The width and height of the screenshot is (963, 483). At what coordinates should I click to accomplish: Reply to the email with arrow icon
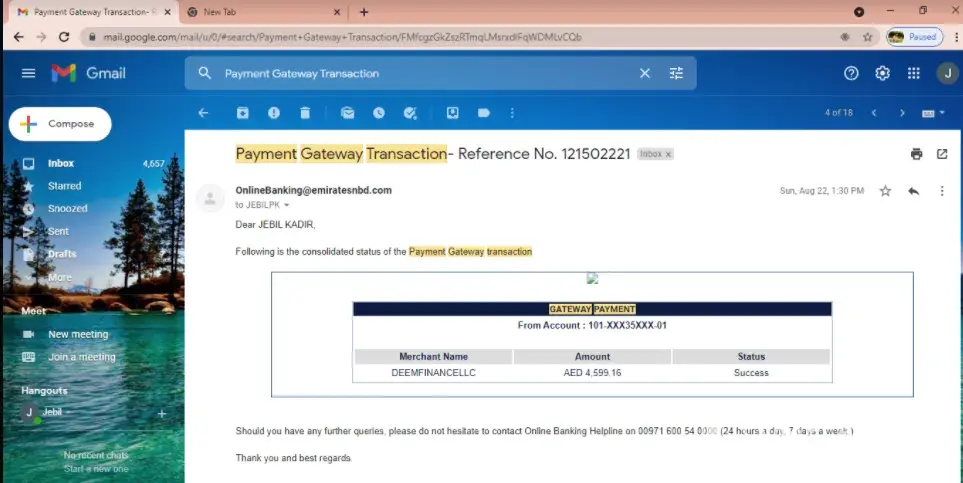click(914, 191)
